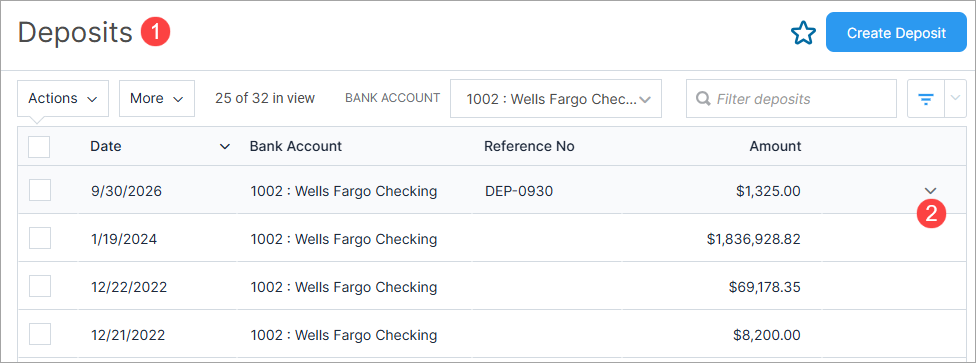
Task: Click the favorite star icon
Action: click(x=803, y=33)
